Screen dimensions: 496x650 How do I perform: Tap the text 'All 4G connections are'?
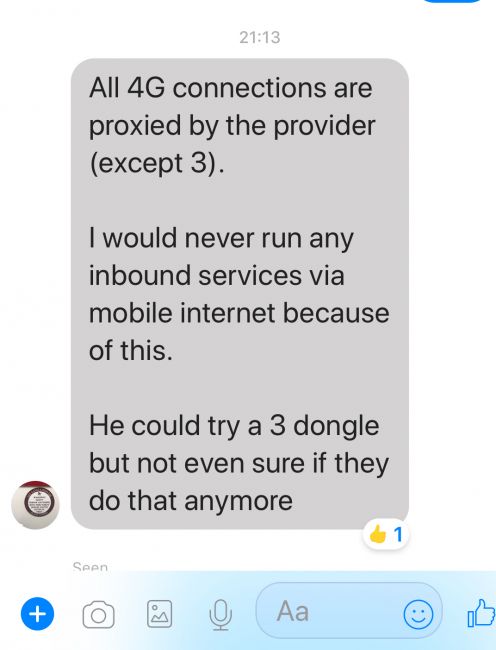click(x=231, y=88)
